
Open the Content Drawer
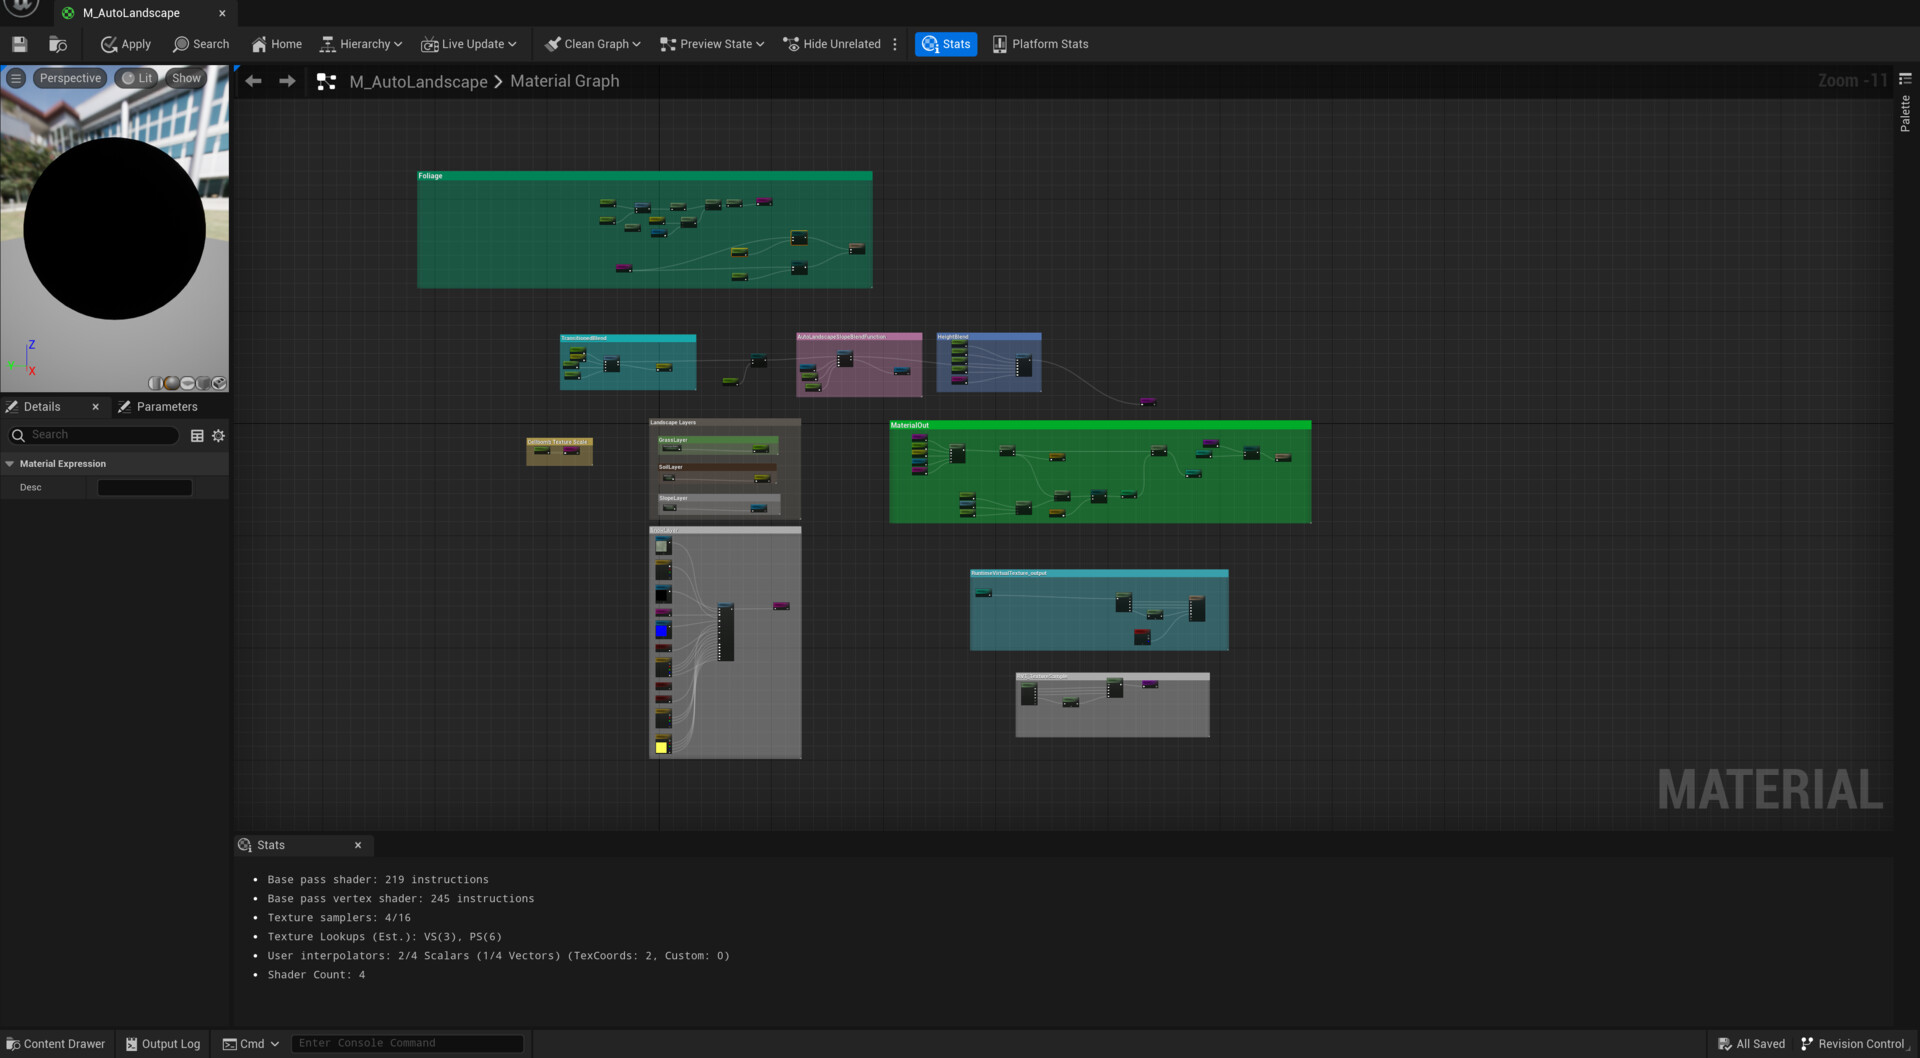coord(56,1044)
